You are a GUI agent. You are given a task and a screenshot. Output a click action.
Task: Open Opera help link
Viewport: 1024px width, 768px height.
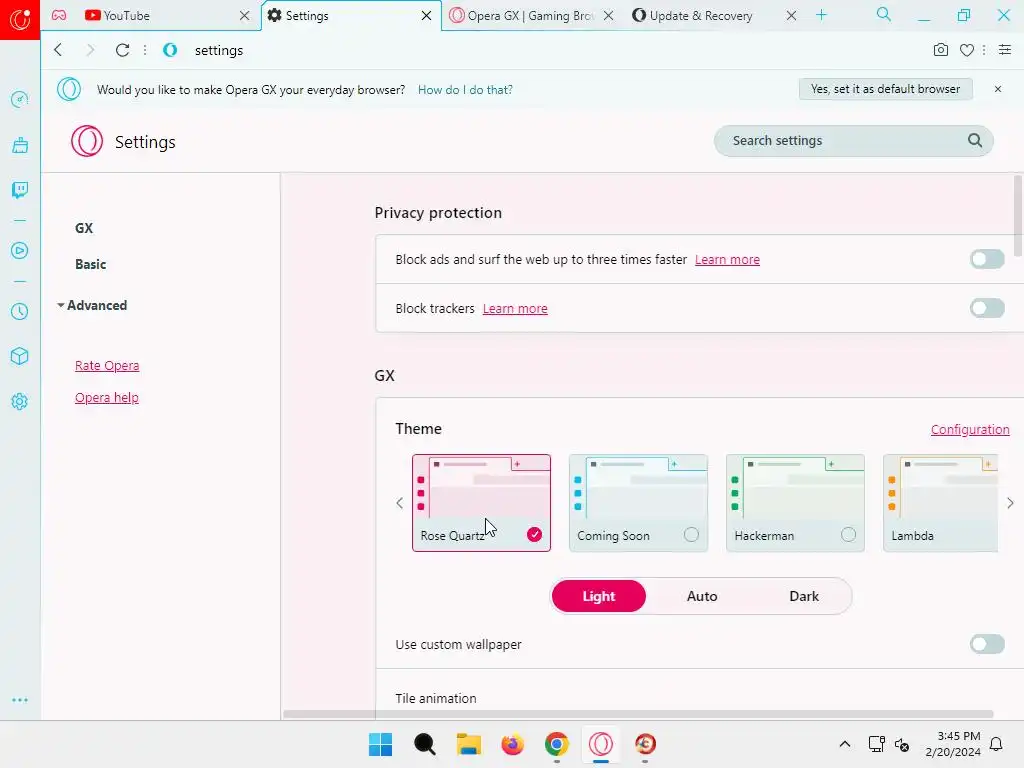coord(106,398)
